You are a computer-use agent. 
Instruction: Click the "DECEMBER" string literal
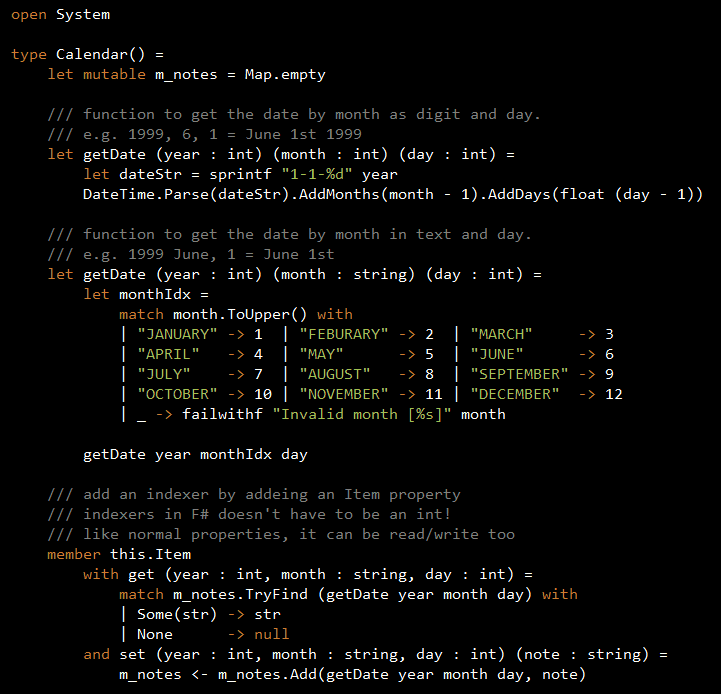pyautogui.click(x=514, y=394)
